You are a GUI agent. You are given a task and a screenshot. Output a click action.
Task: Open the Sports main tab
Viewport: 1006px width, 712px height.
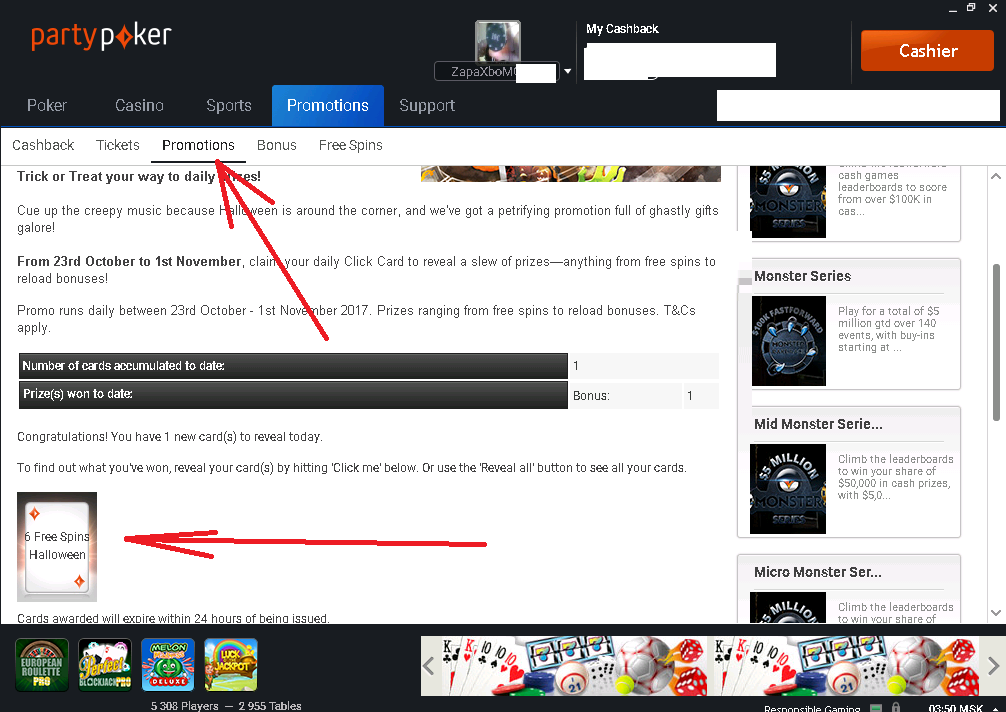[229, 105]
